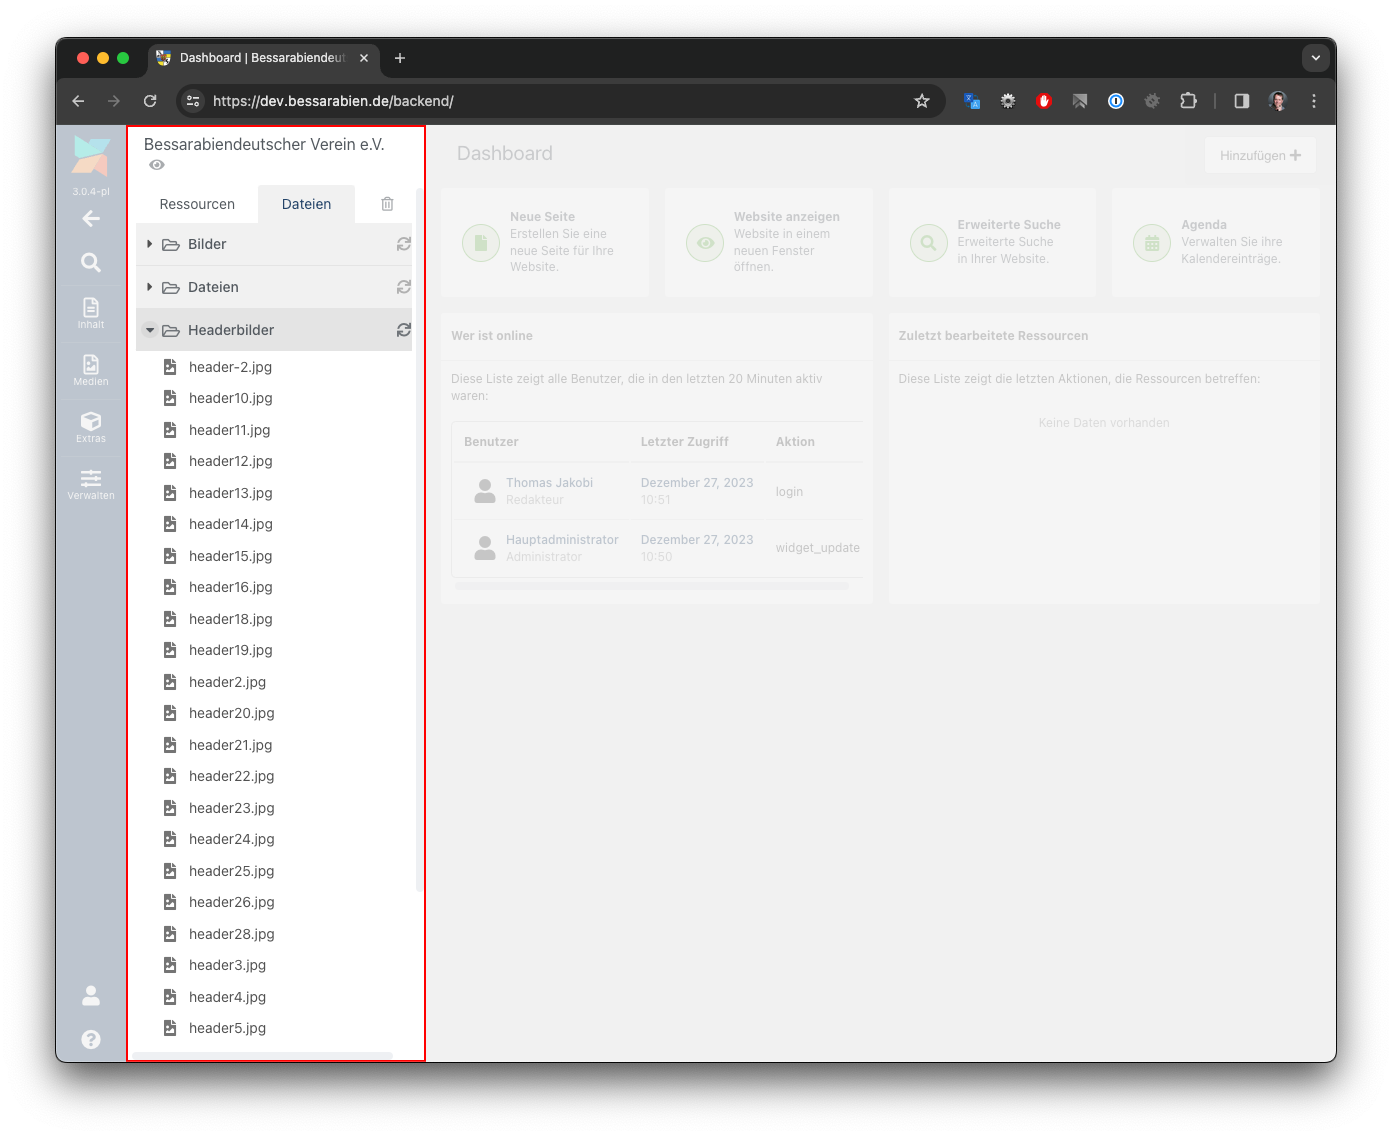Open the trash bin tab icon
This screenshot has width=1392, height=1136.
[387, 204]
